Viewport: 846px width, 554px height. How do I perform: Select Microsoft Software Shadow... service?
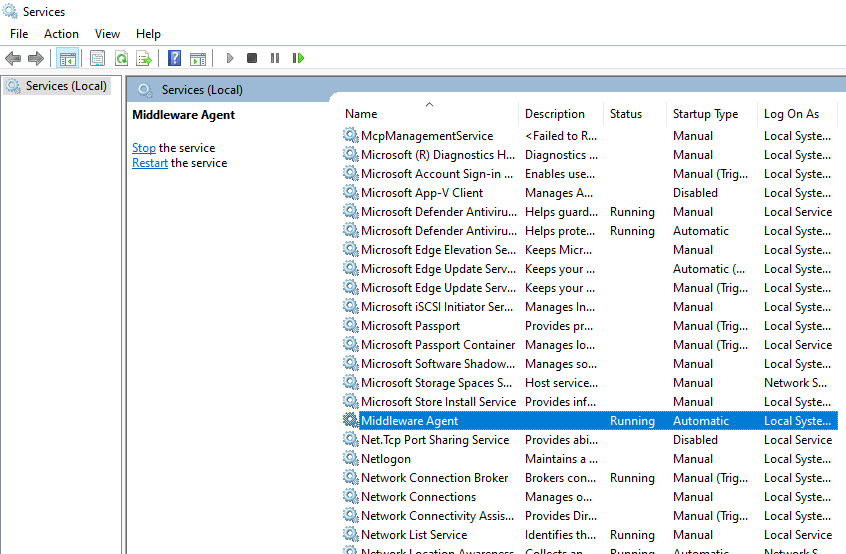pos(438,364)
